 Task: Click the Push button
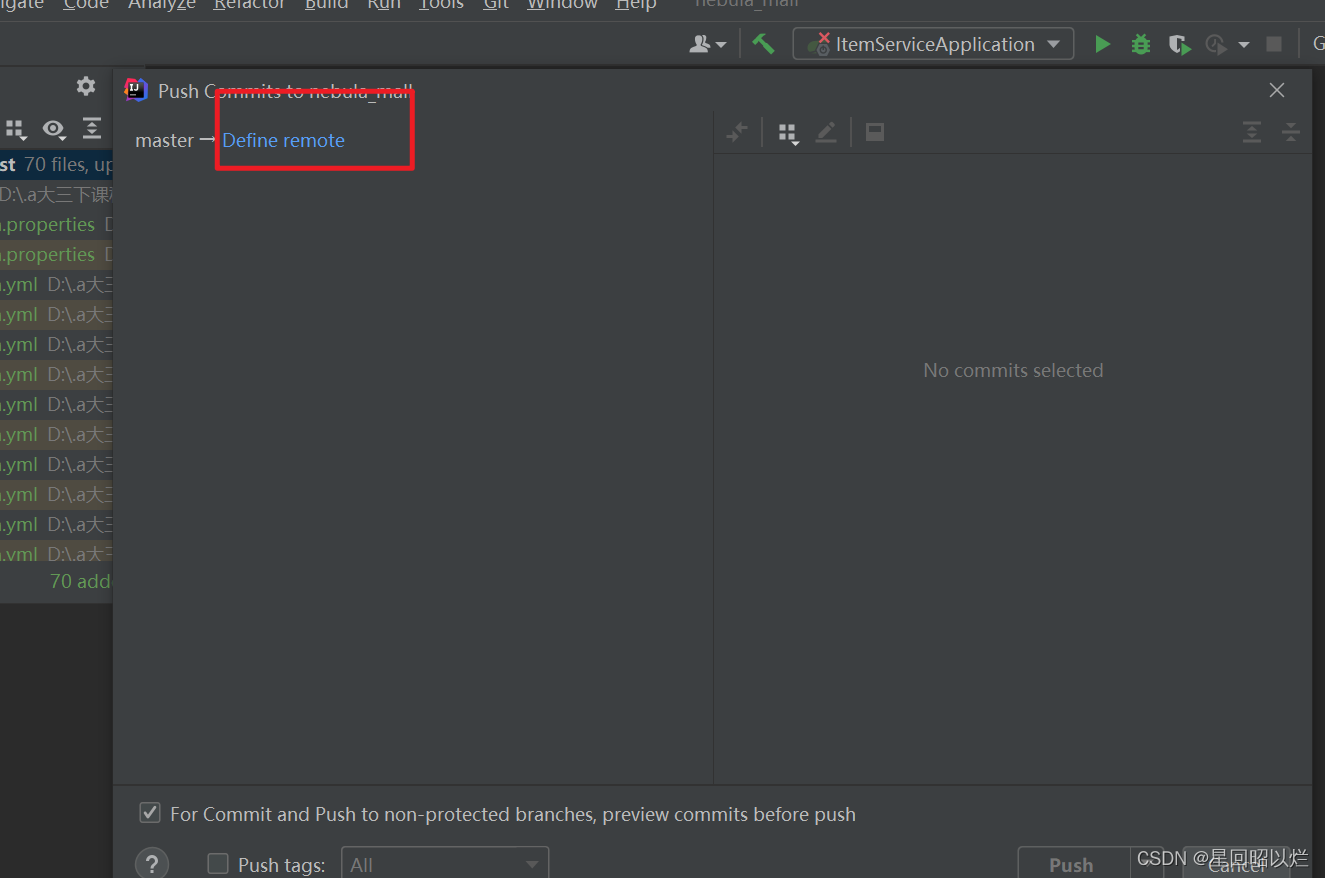[x=1071, y=864]
